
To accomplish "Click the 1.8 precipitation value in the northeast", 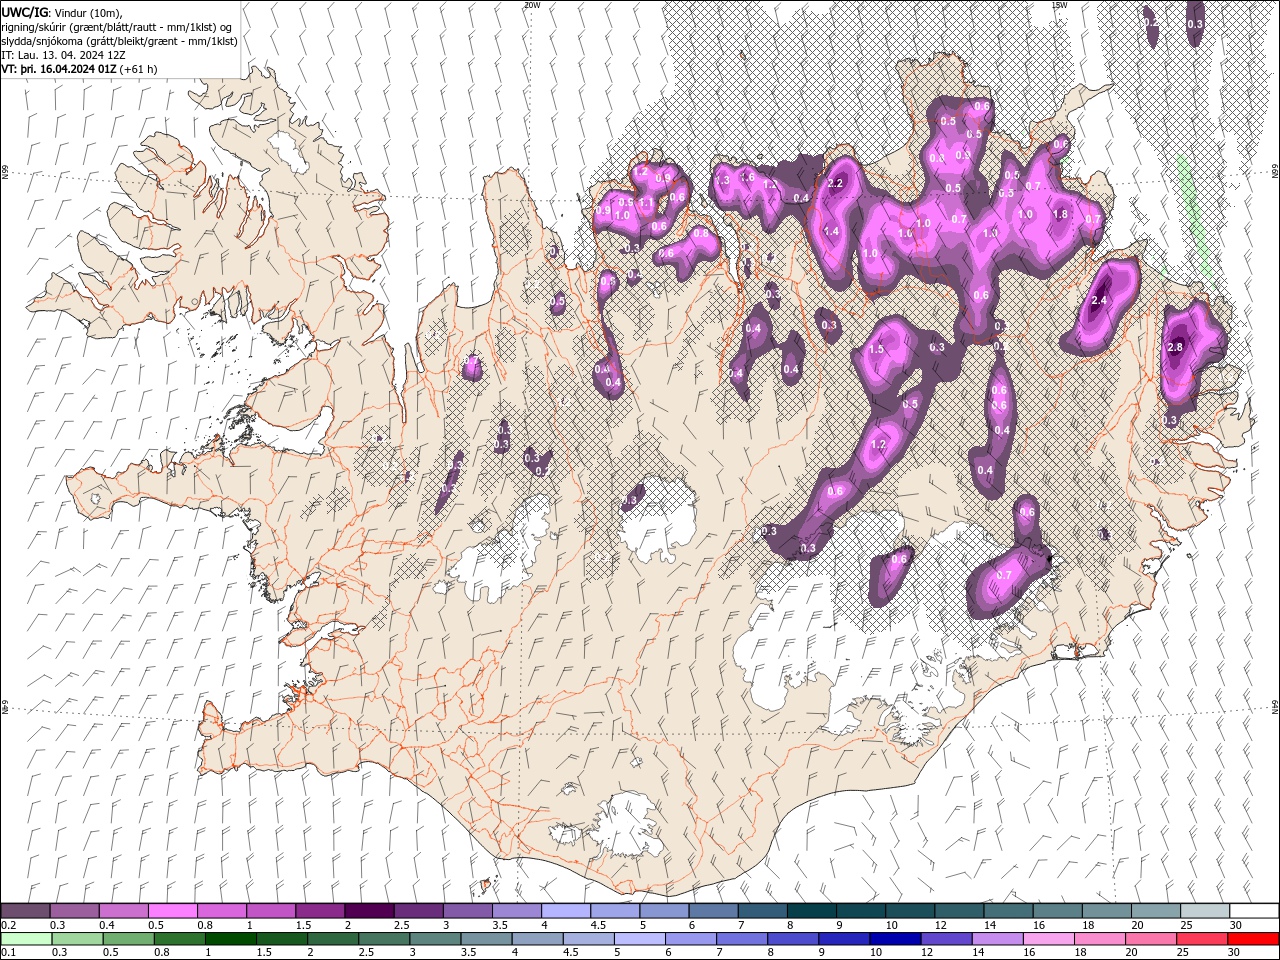I will pyautogui.click(x=1061, y=214).
